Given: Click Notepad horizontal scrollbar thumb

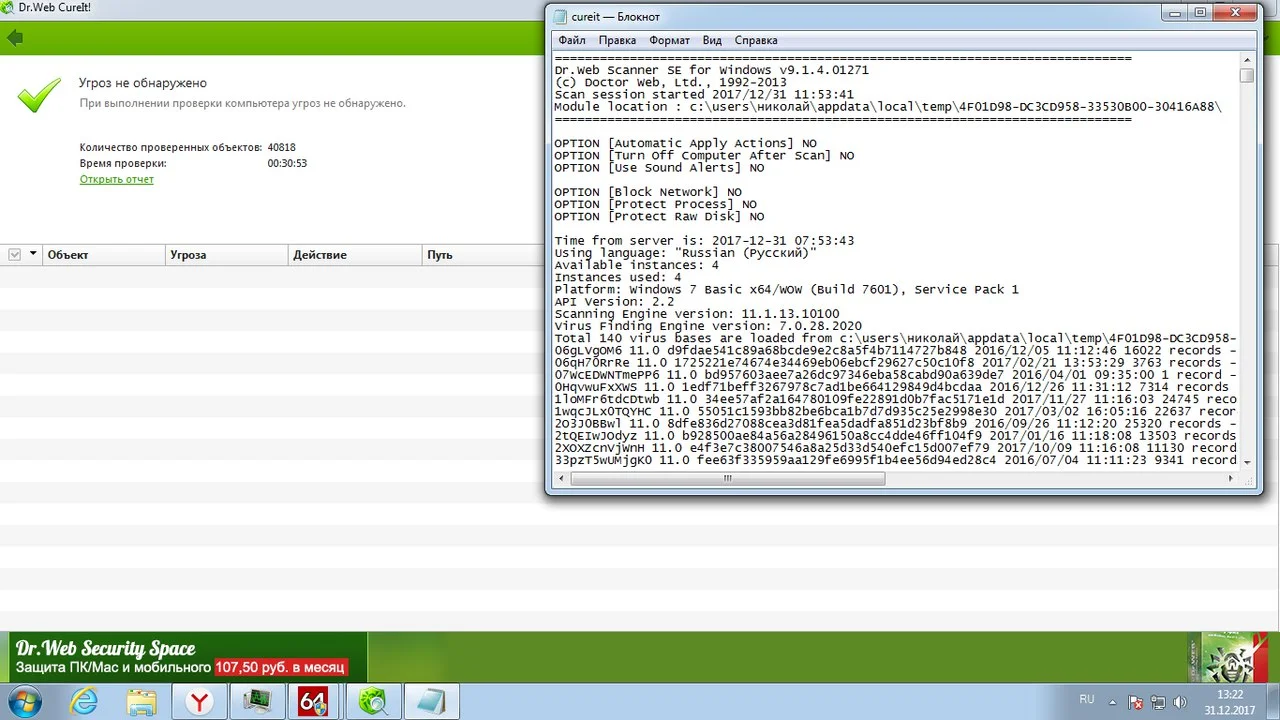Looking at the screenshot, I should (x=728, y=479).
